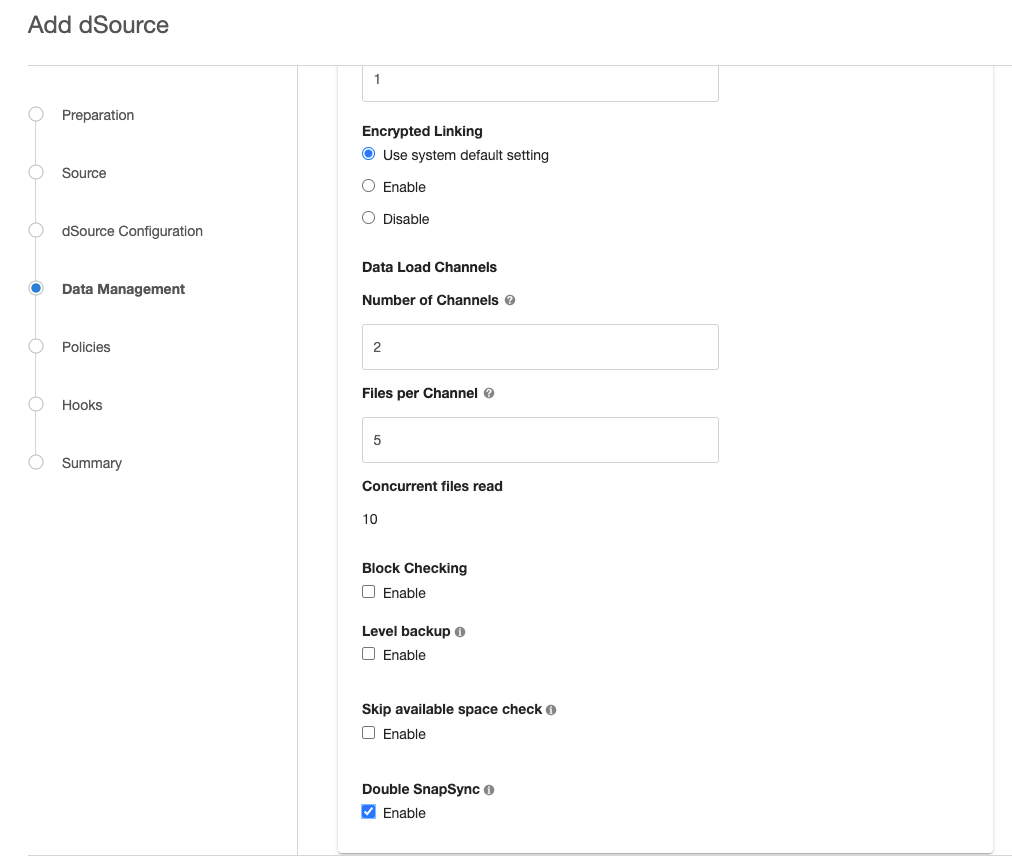Click the Number of Channels input field

(540, 346)
